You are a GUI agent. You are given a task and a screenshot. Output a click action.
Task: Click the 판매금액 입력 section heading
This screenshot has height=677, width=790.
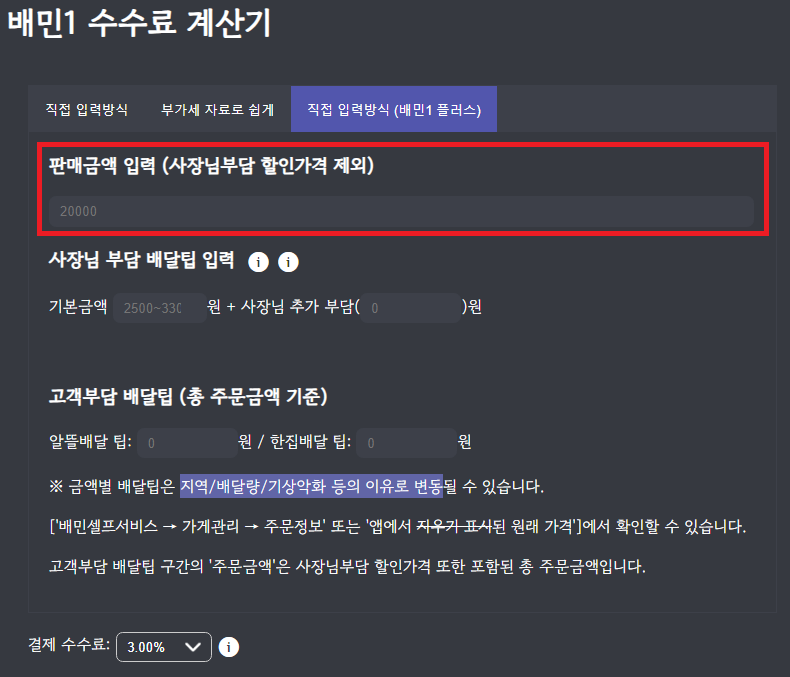pyautogui.click(x=211, y=165)
